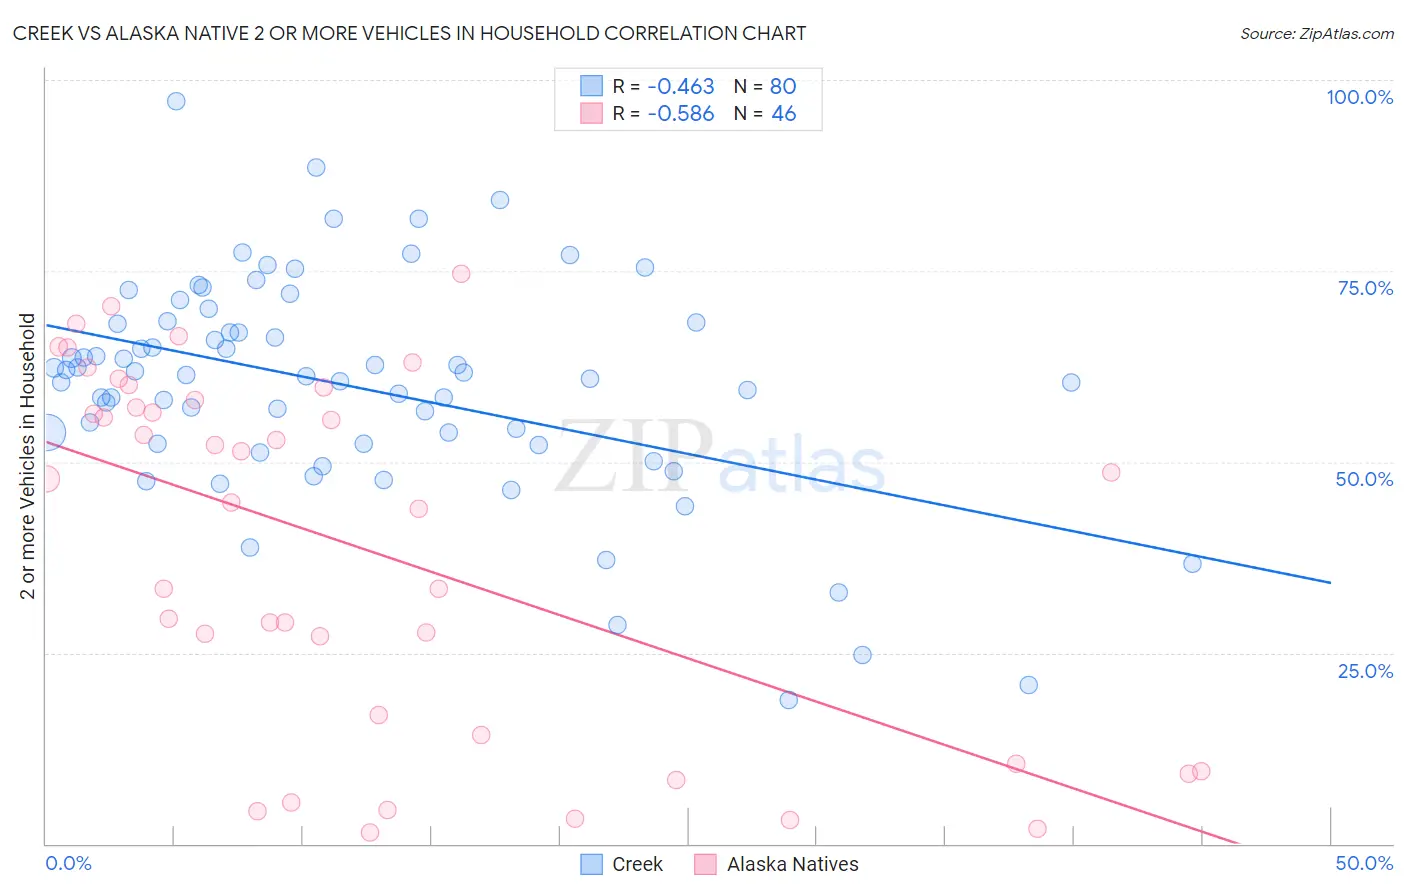Click the highest blue Creek data point near 100%
The height and width of the screenshot is (892, 1406).
point(176,101)
